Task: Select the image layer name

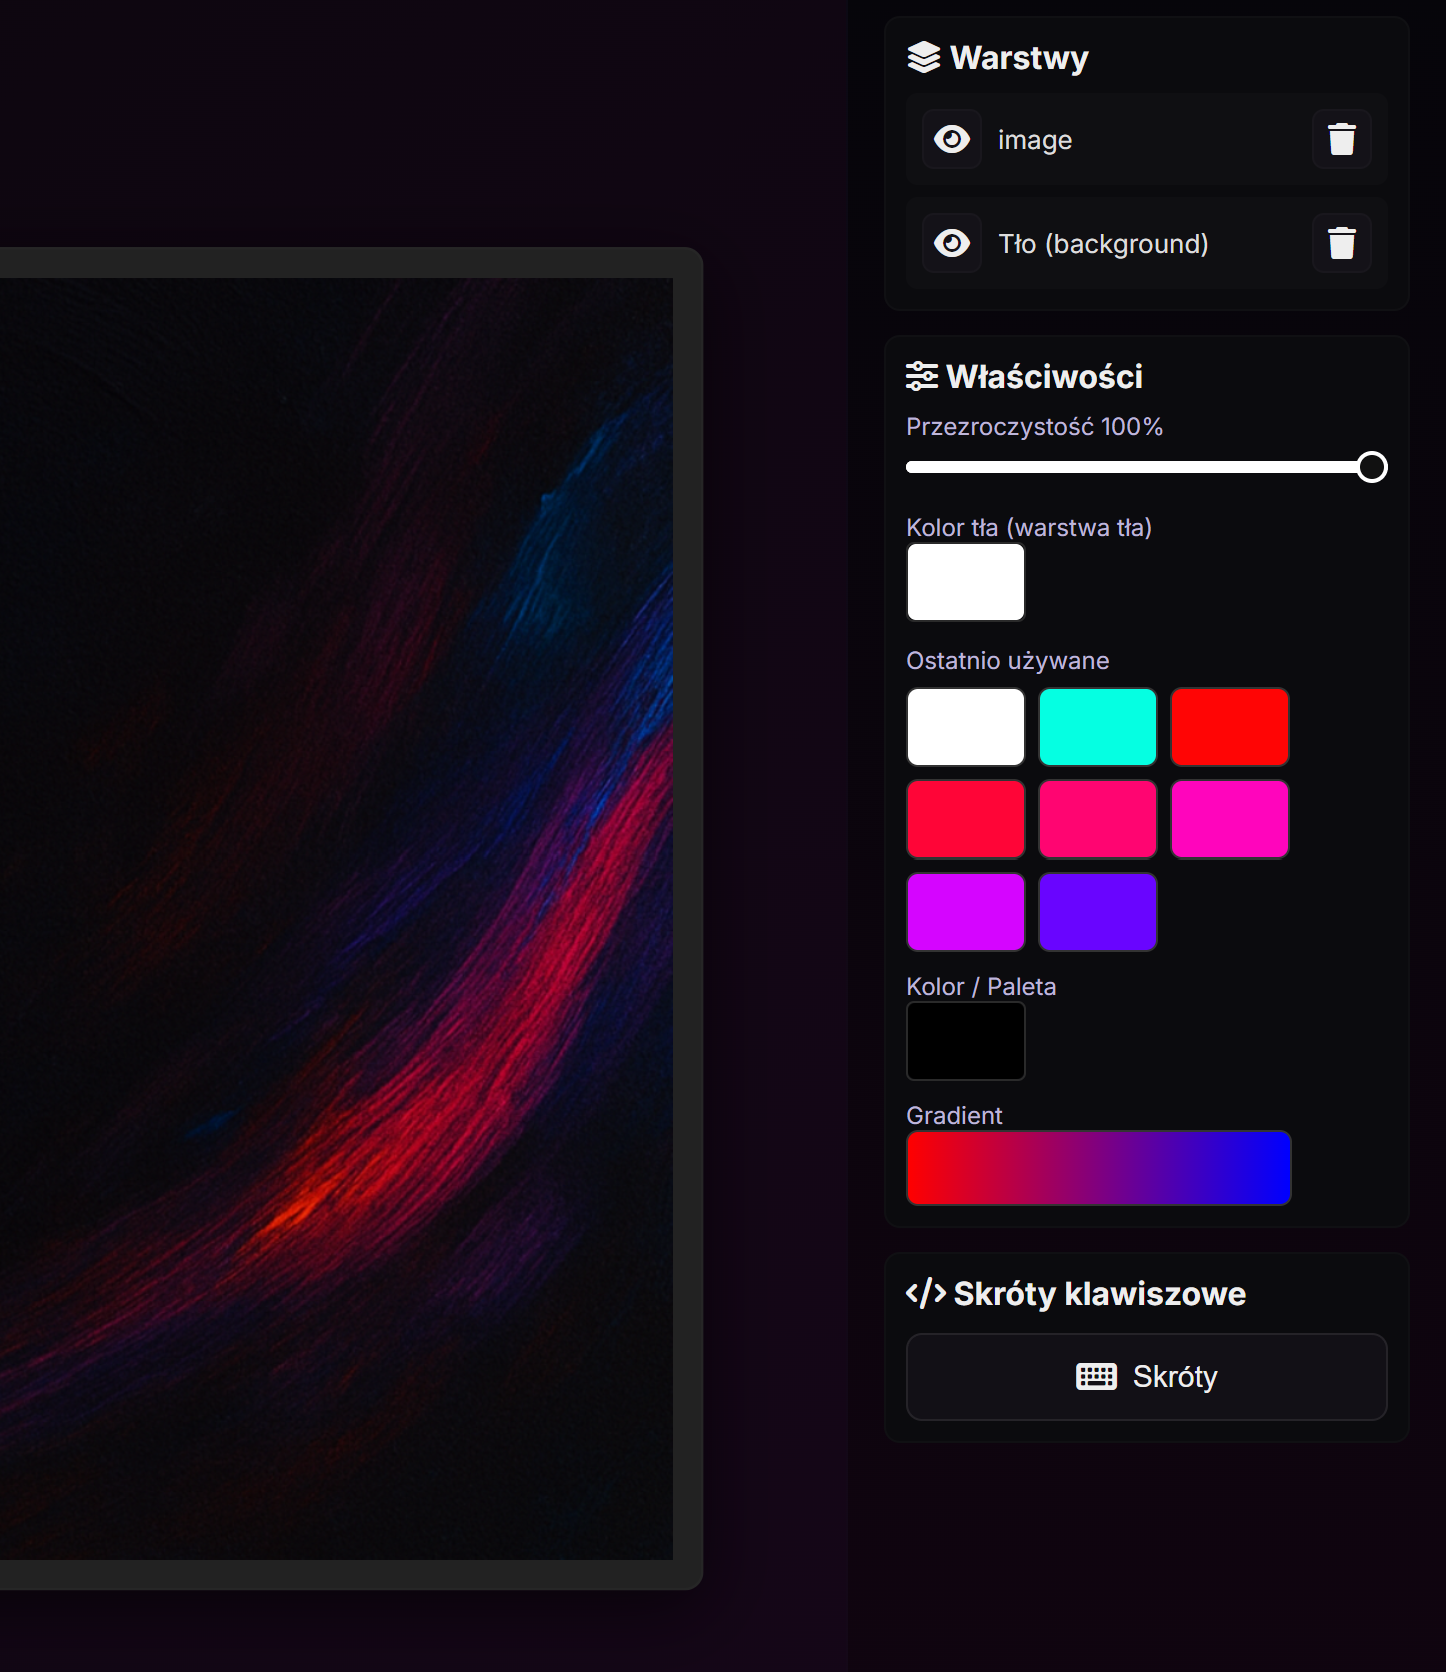Action: (x=1035, y=140)
